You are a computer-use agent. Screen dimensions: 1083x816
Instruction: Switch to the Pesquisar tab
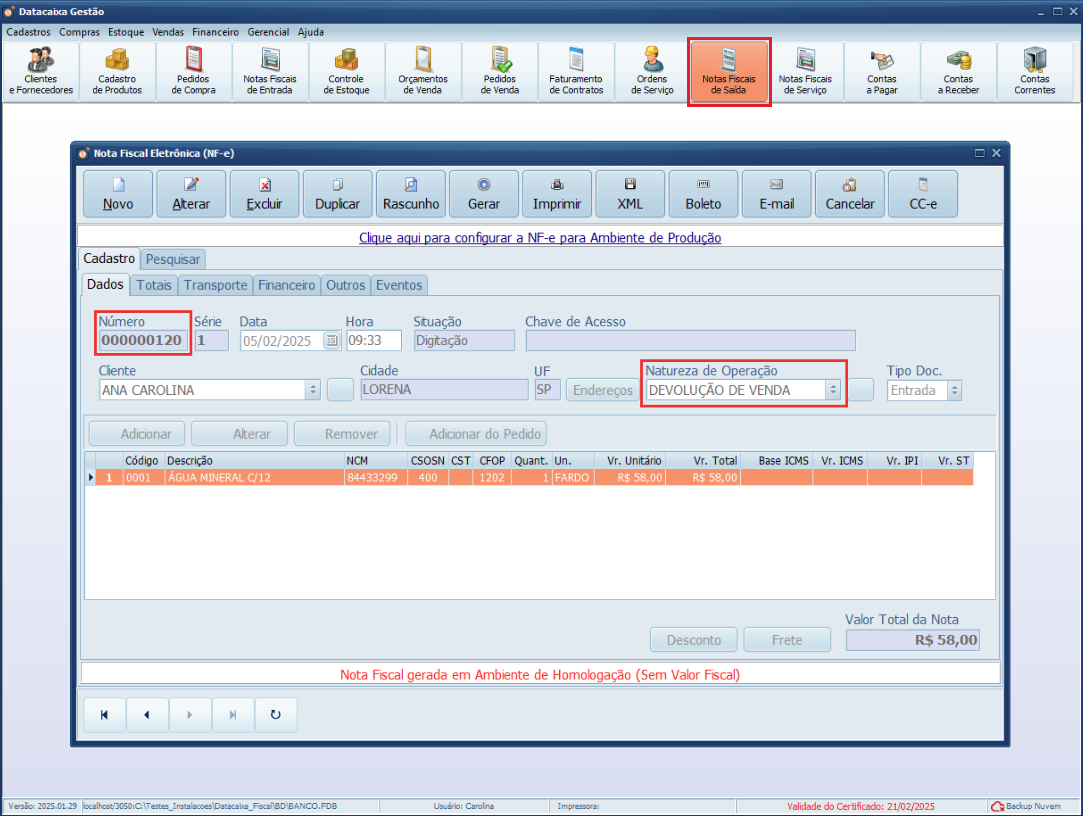click(173, 259)
